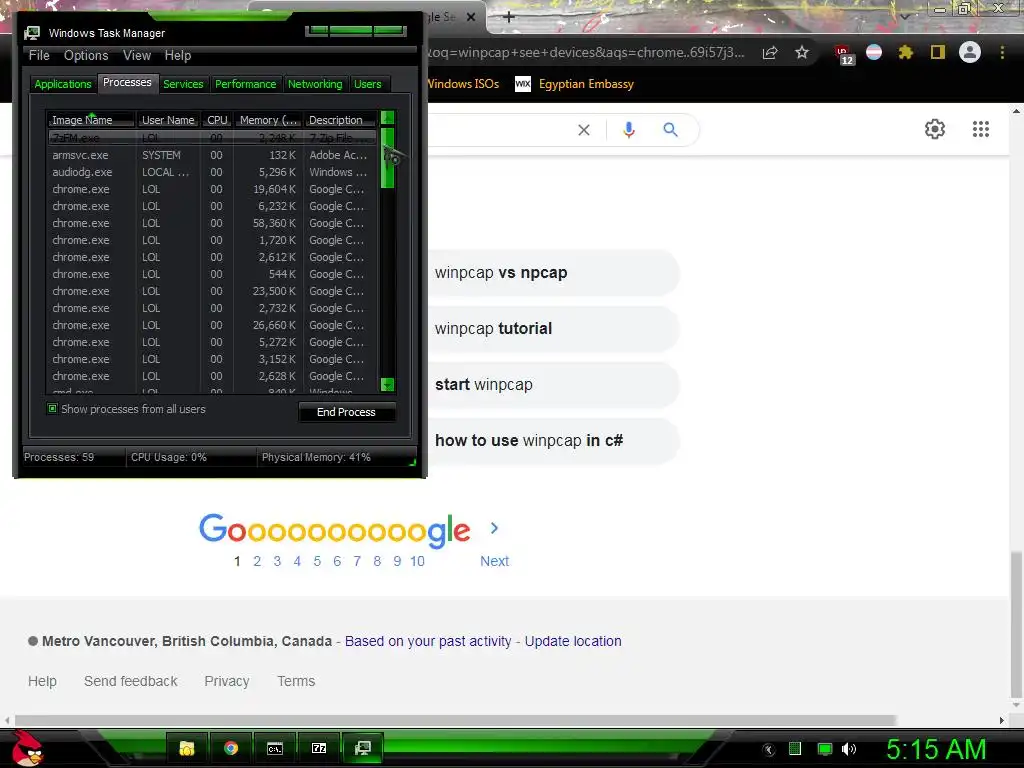The width and height of the screenshot is (1024, 768).
Task: Show hidden tray icons arrow
Action: [x=769, y=750]
